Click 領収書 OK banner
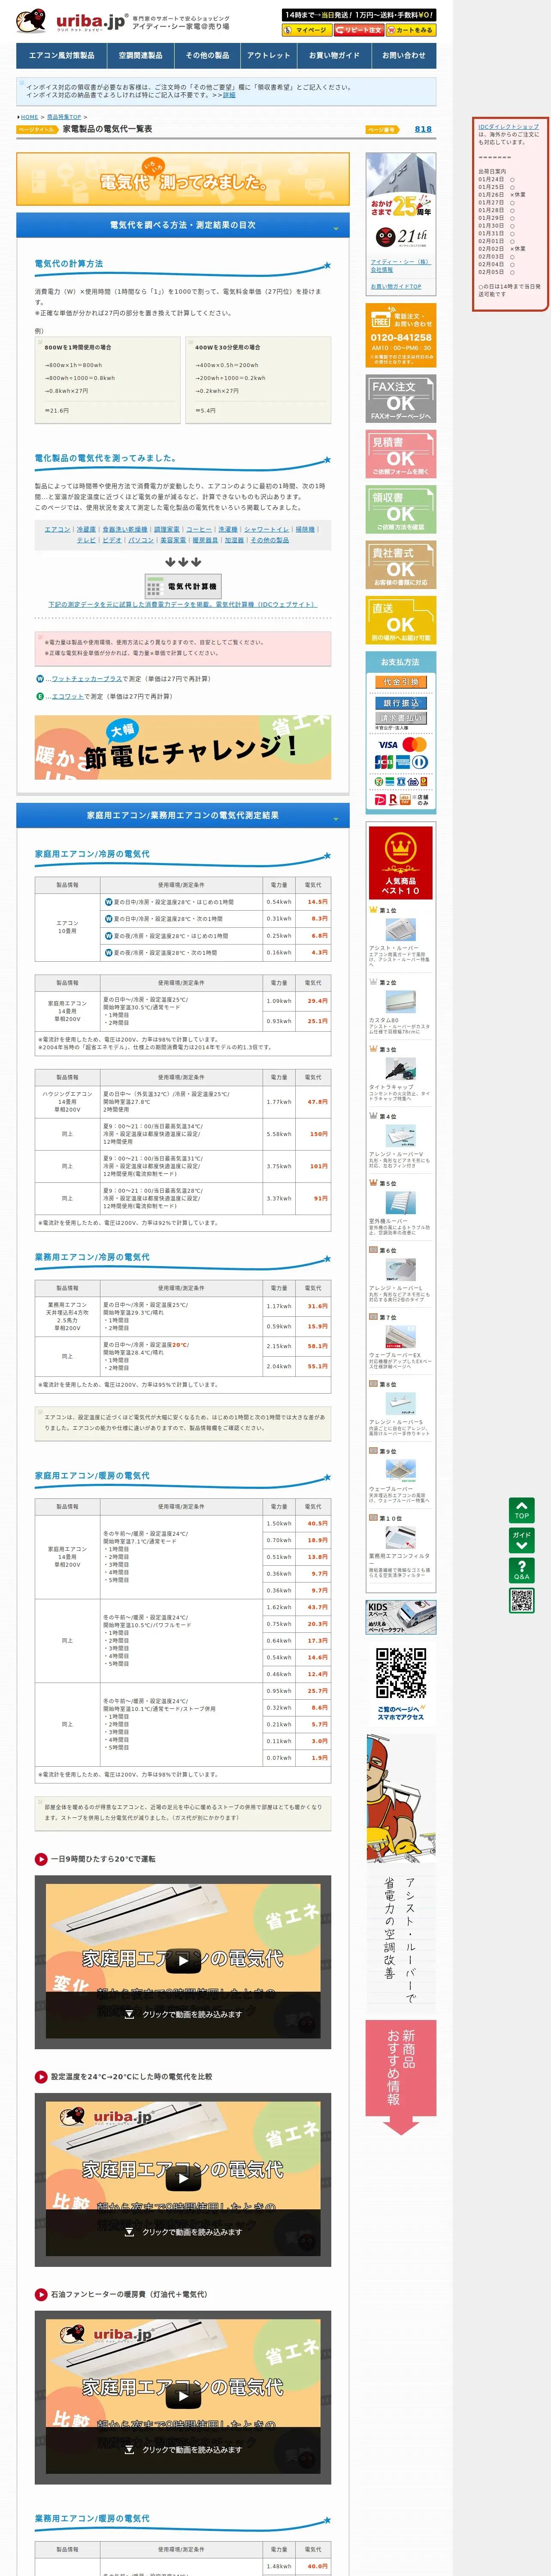The height and width of the screenshot is (2576, 551). (x=401, y=509)
